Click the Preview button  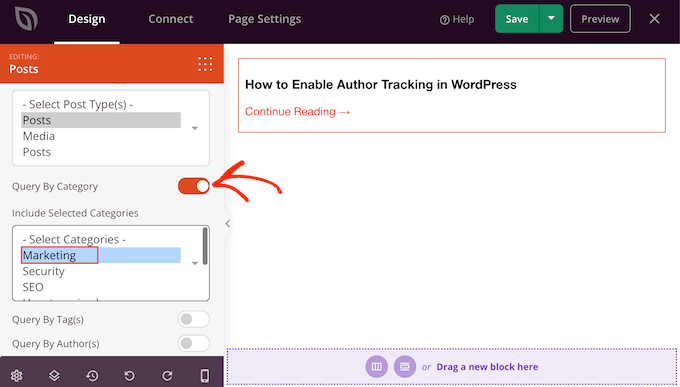click(x=600, y=19)
